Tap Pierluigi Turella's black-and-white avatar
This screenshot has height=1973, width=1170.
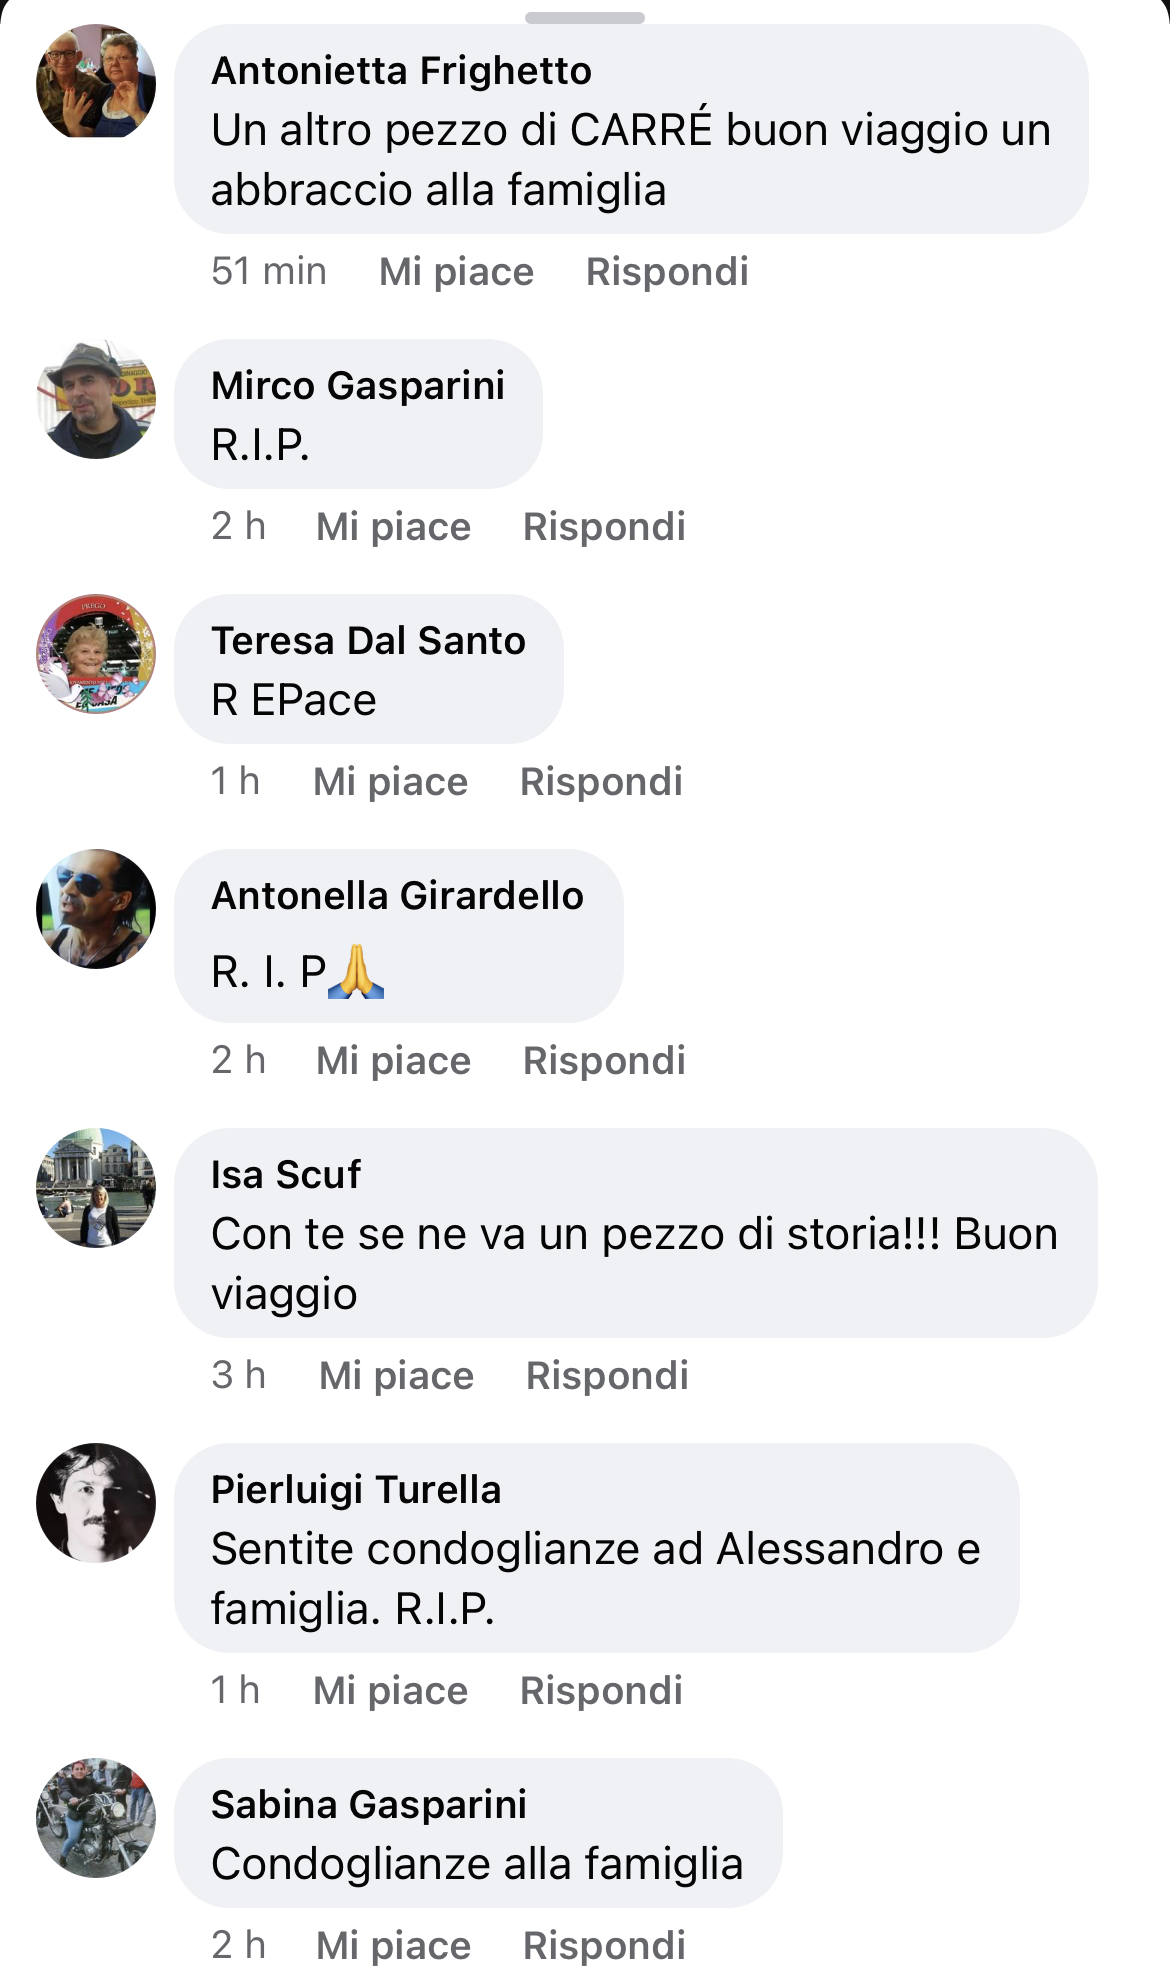click(x=96, y=1503)
